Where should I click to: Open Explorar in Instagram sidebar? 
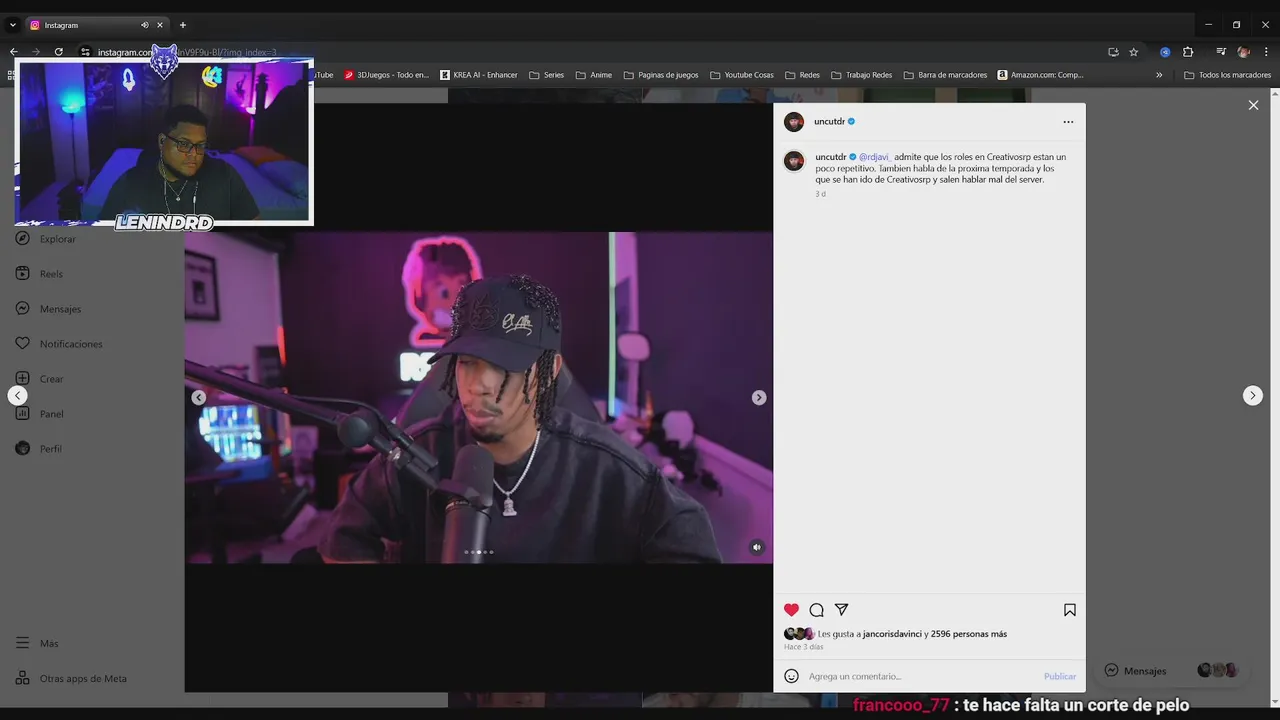coord(46,239)
